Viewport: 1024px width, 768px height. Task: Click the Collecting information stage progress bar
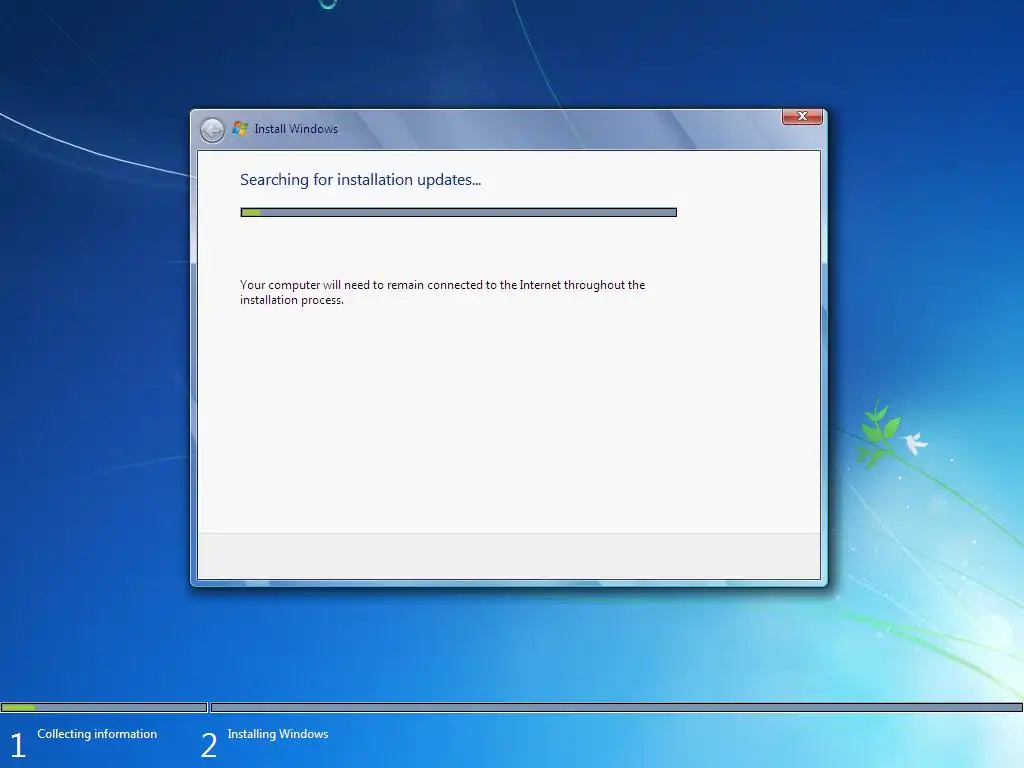104,707
